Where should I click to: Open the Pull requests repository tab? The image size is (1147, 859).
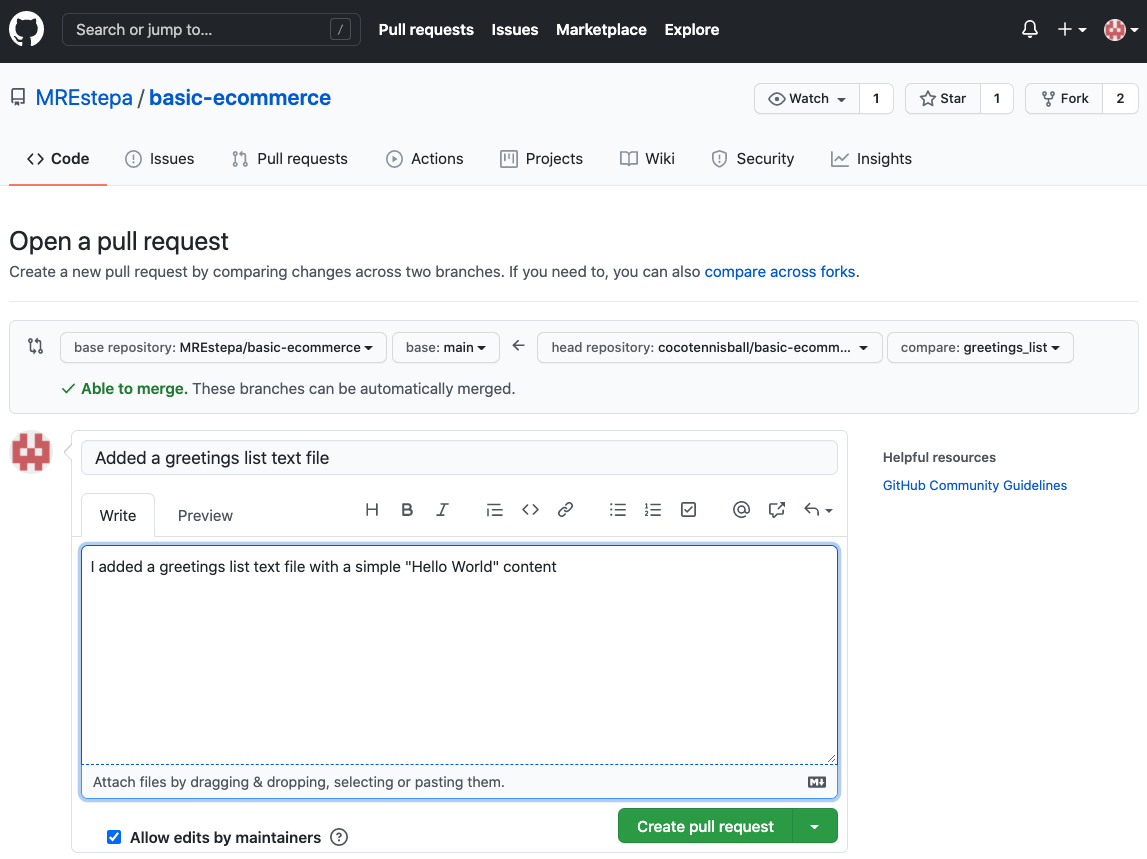tap(290, 159)
